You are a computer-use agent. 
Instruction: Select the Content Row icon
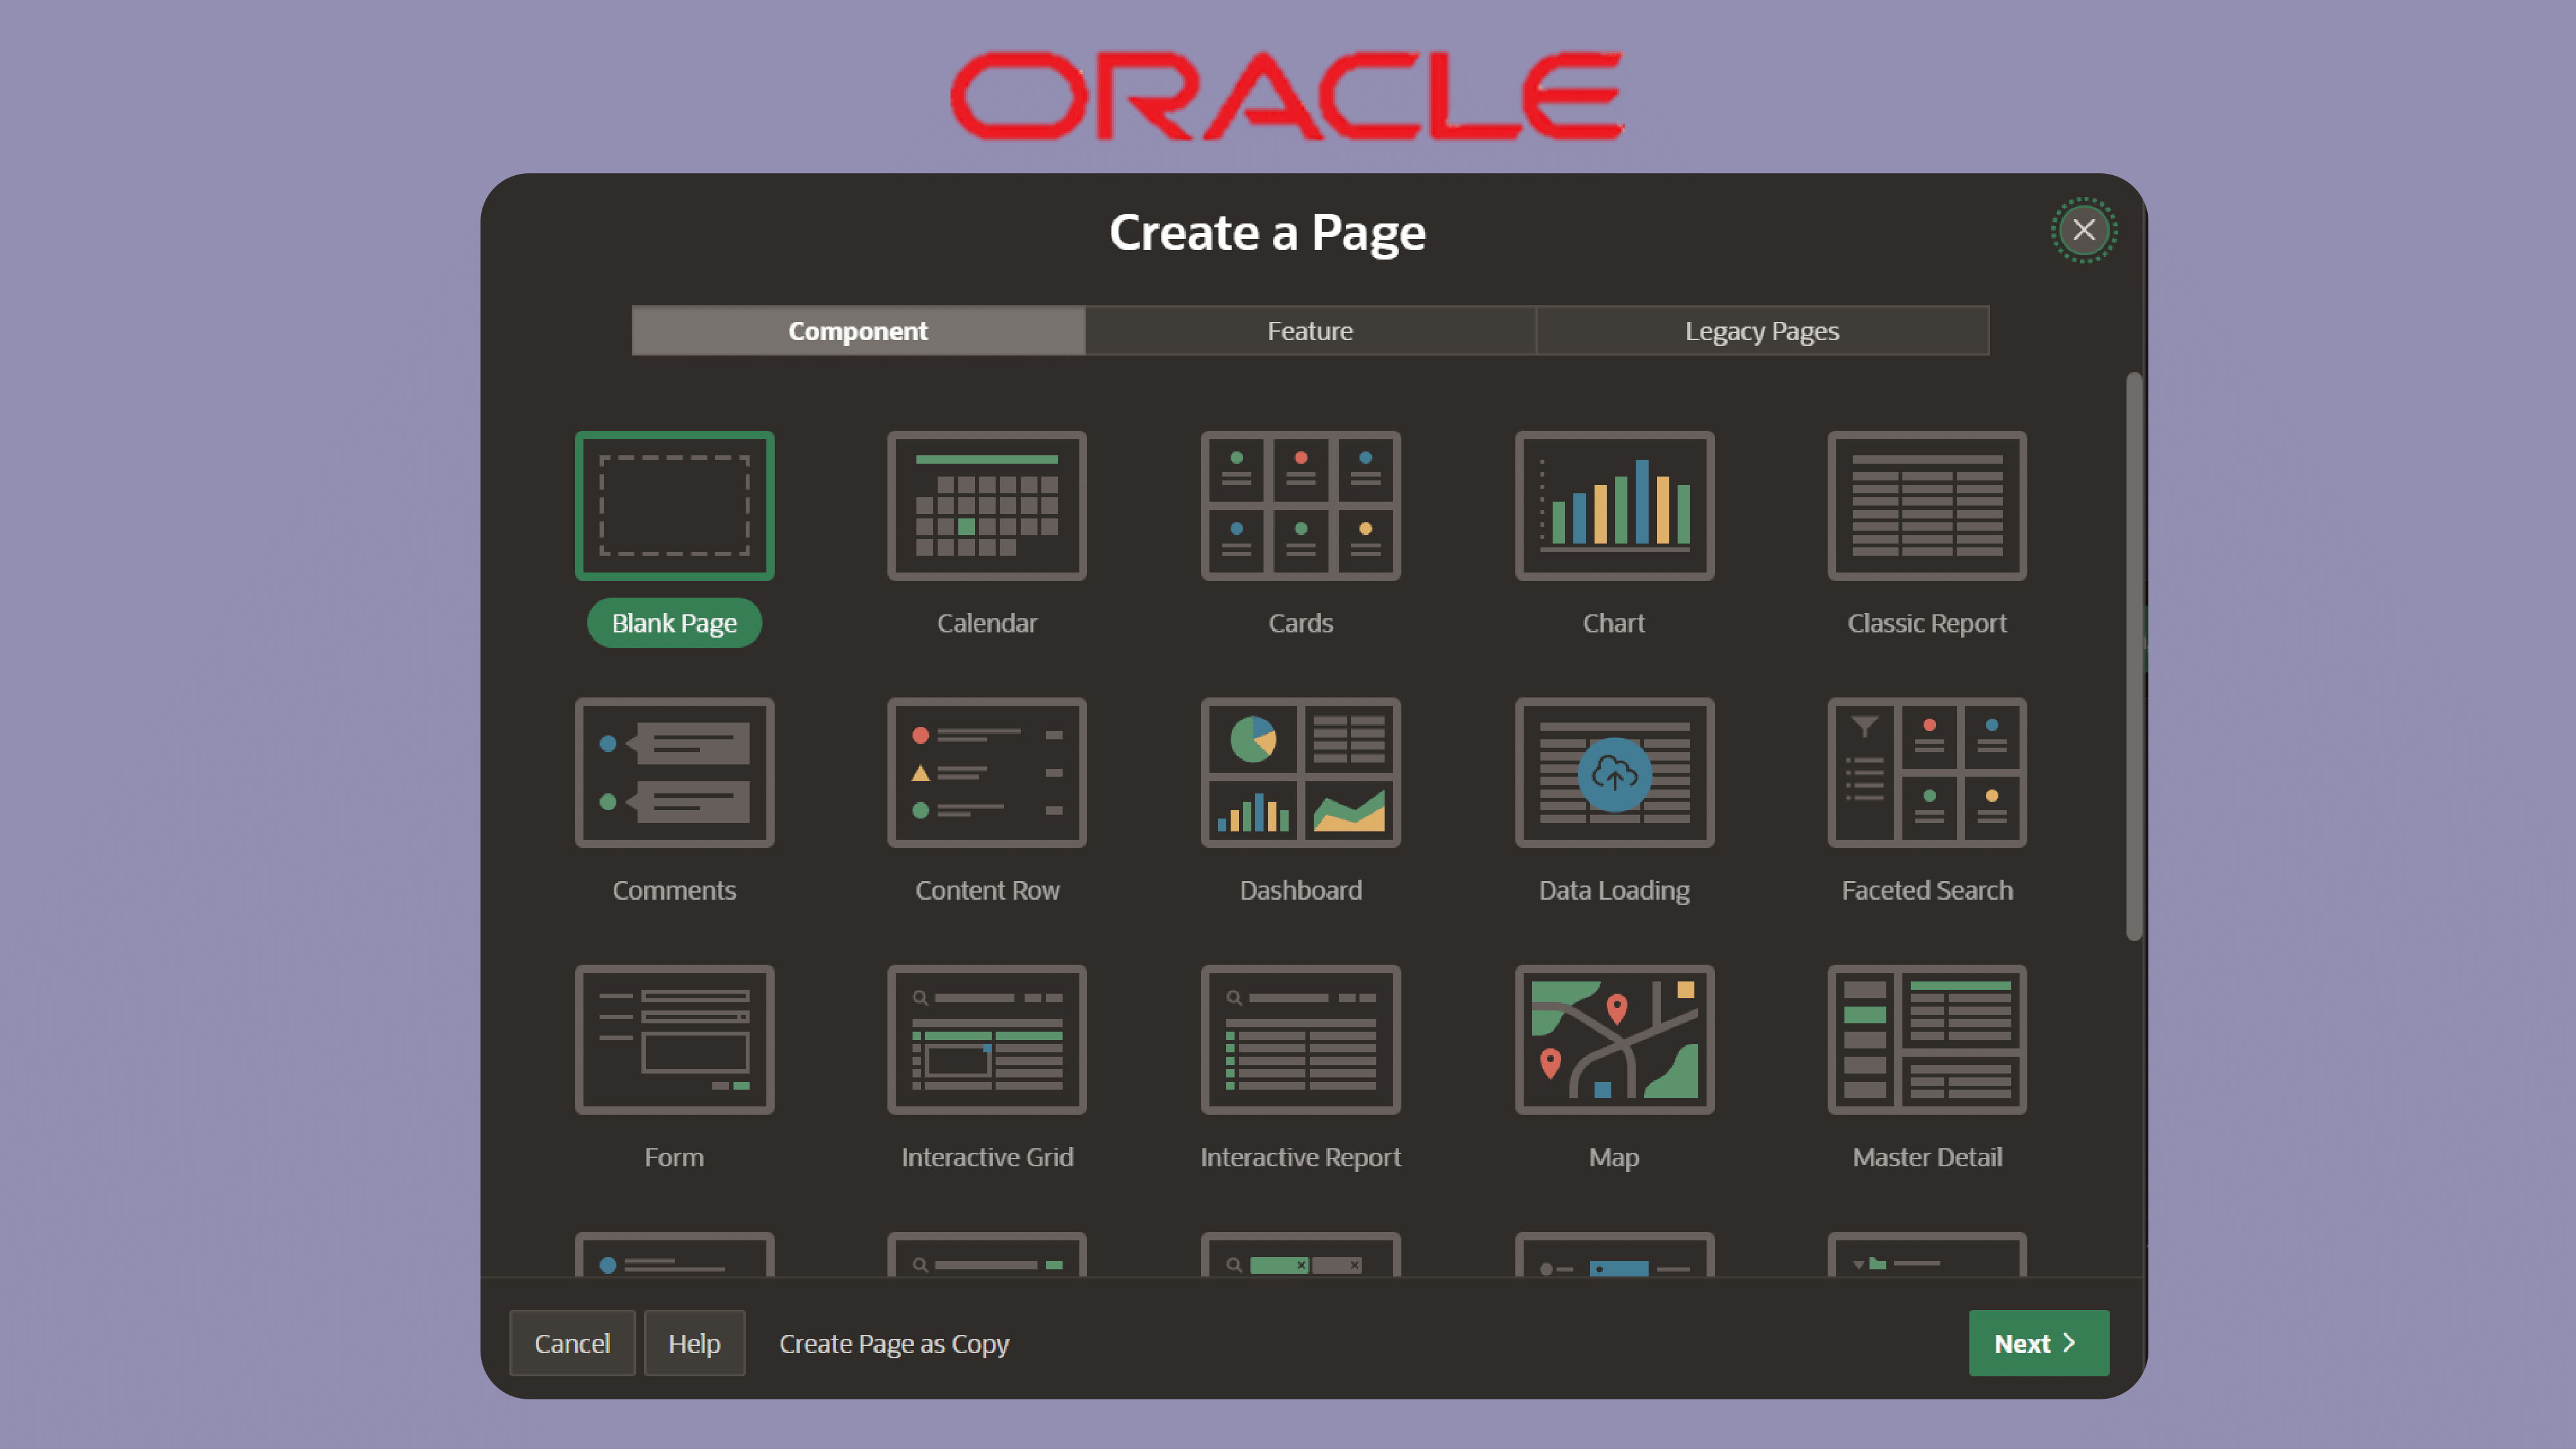click(x=986, y=772)
